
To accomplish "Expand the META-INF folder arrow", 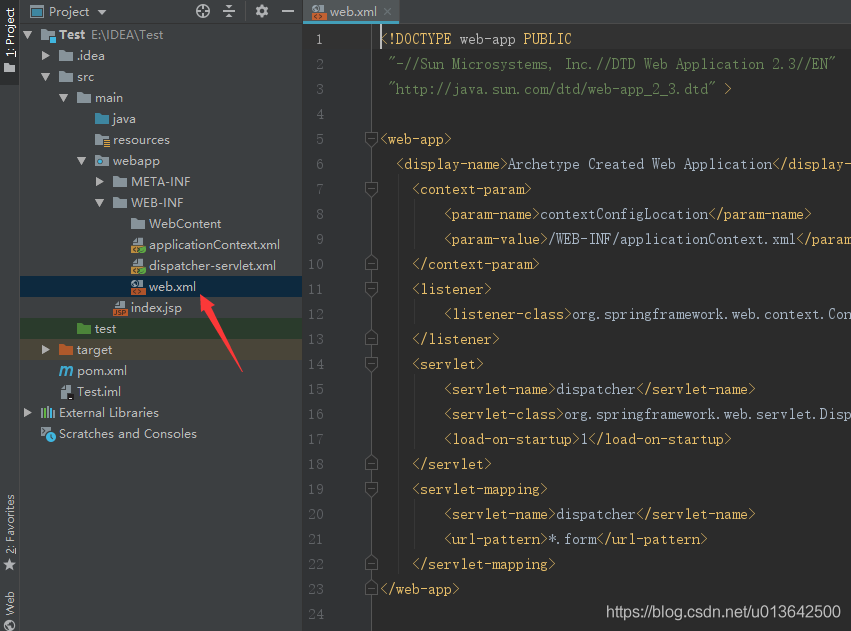I will pyautogui.click(x=100, y=182).
